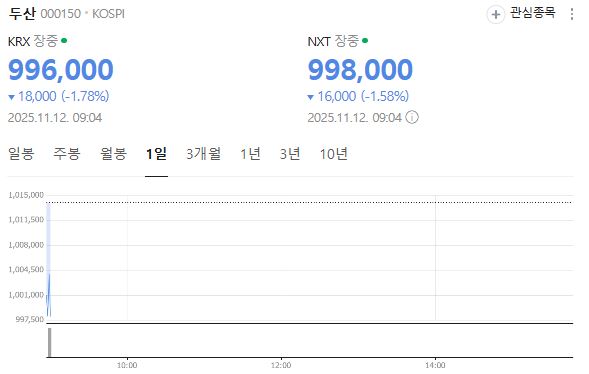Click the NXT price 998,000
Screen dimensions: 589x374
point(360,70)
